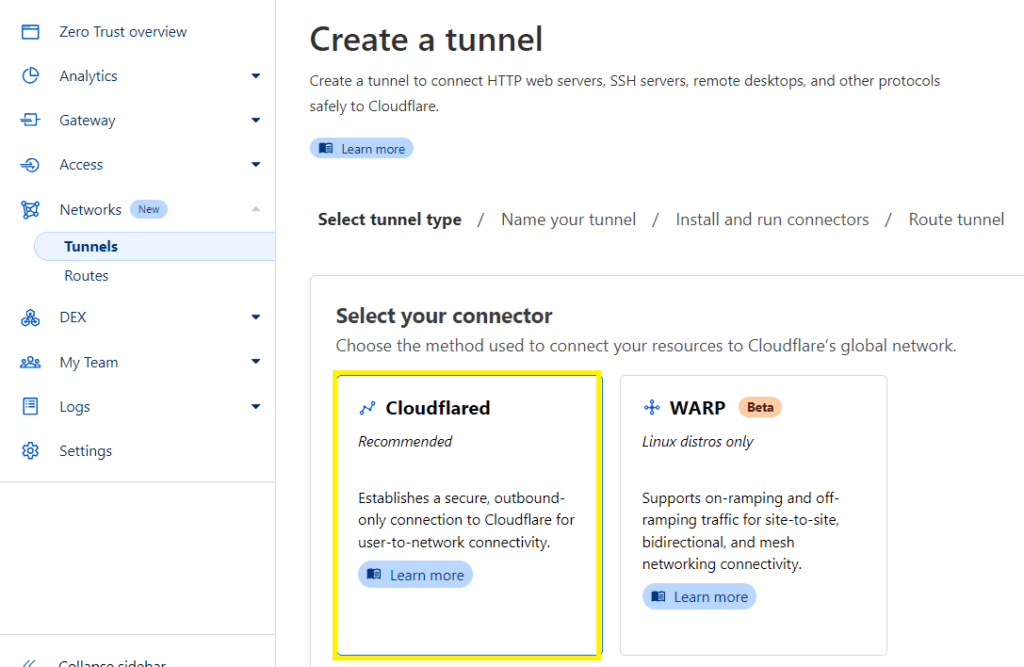Click the Name your tunnel step
The image size is (1024, 667).
[x=568, y=220]
